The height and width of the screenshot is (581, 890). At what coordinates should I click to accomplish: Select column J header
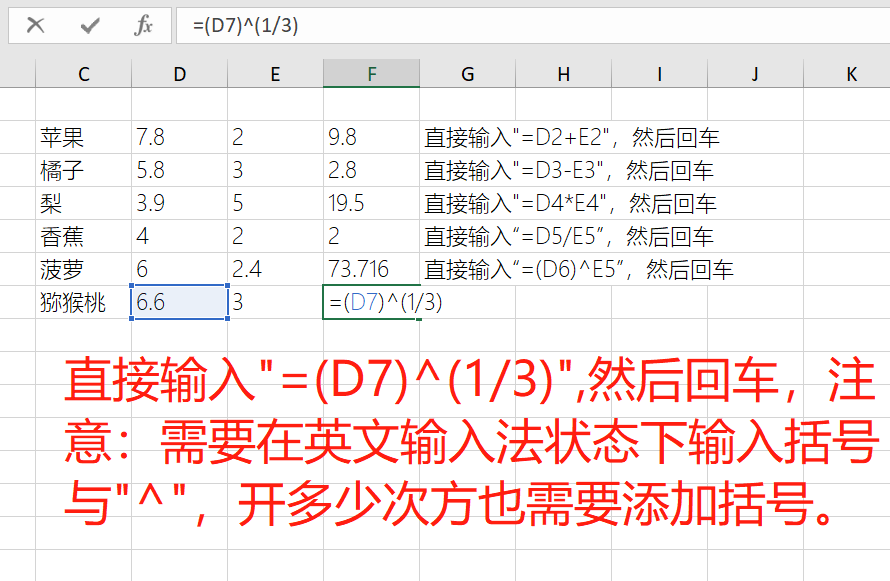click(755, 74)
